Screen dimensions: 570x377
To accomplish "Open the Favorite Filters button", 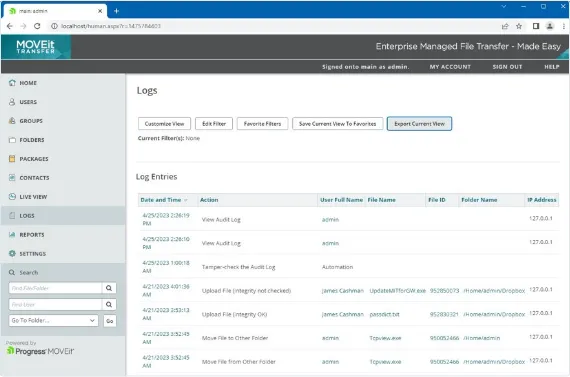I will [262, 124].
